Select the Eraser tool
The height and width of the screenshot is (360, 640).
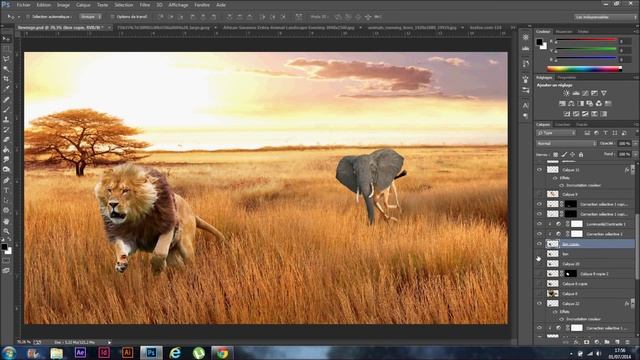pos(7,140)
